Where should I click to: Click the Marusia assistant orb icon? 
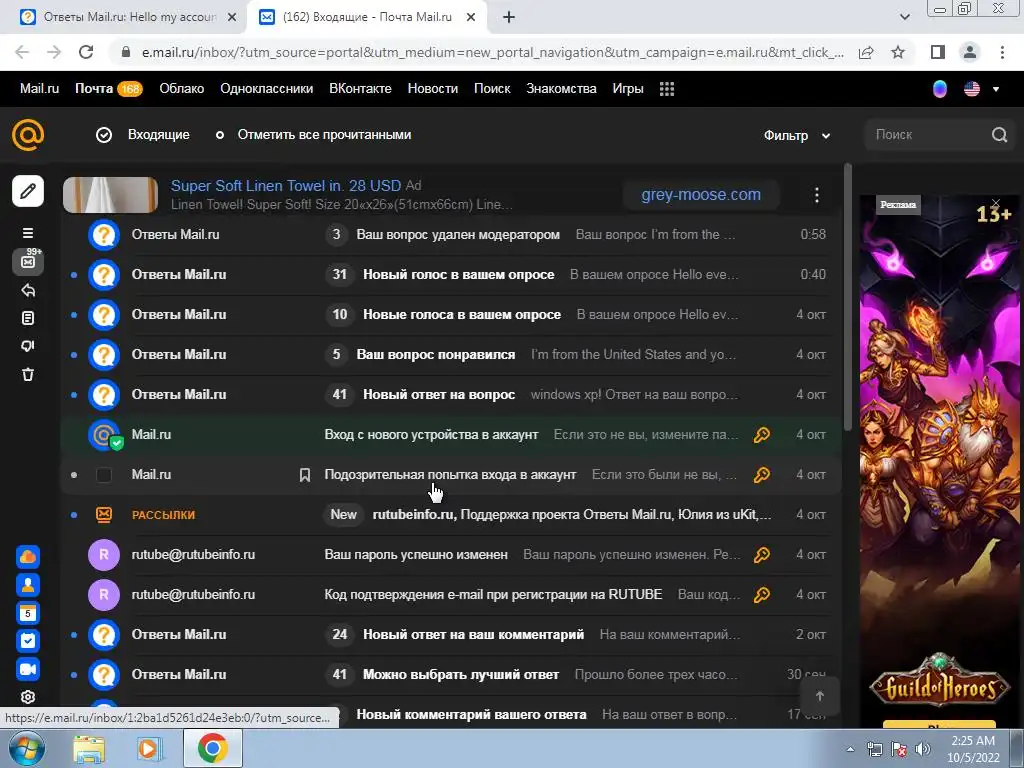coord(940,89)
